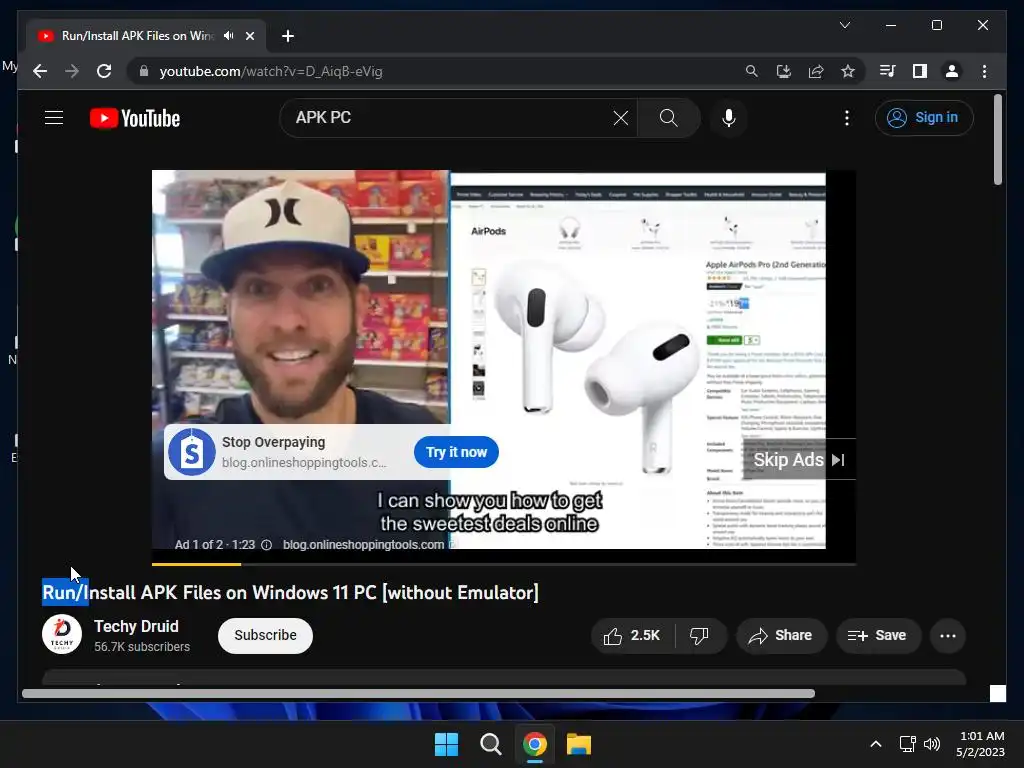Share the video
The image size is (1024, 768).
pyautogui.click(x=781, y=635)
